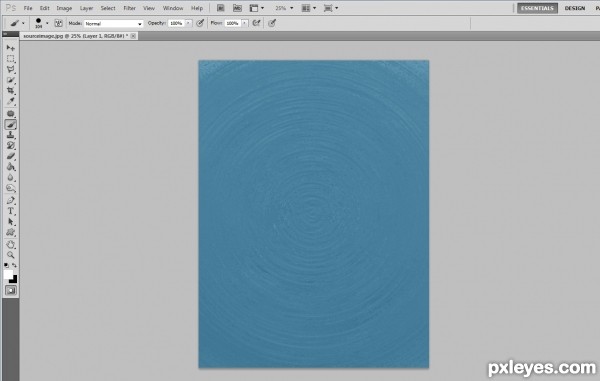This screenshot has height=381, width=600.
Task: Switch to the Design workspace
Action: pos(575,8)
